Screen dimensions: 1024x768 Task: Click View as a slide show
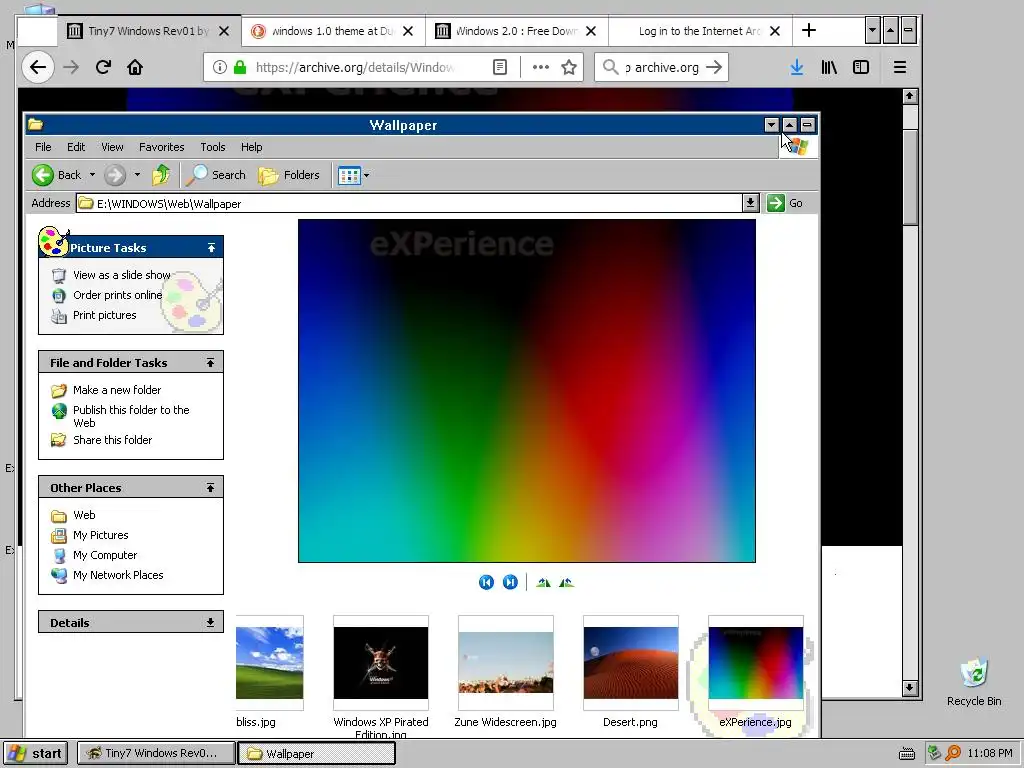click(x=121, y=275)
